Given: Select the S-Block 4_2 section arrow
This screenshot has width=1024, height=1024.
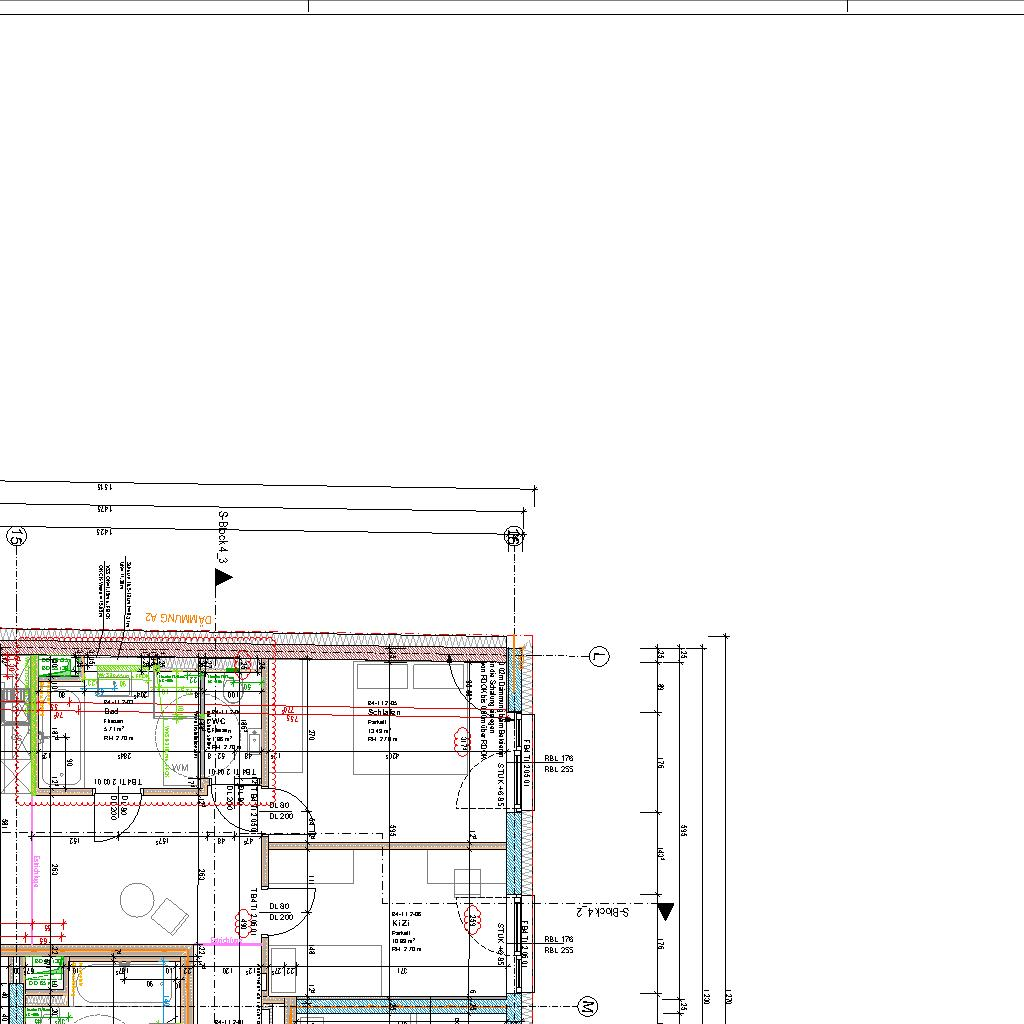Looking at the screenshot, I should click(665, 912).
